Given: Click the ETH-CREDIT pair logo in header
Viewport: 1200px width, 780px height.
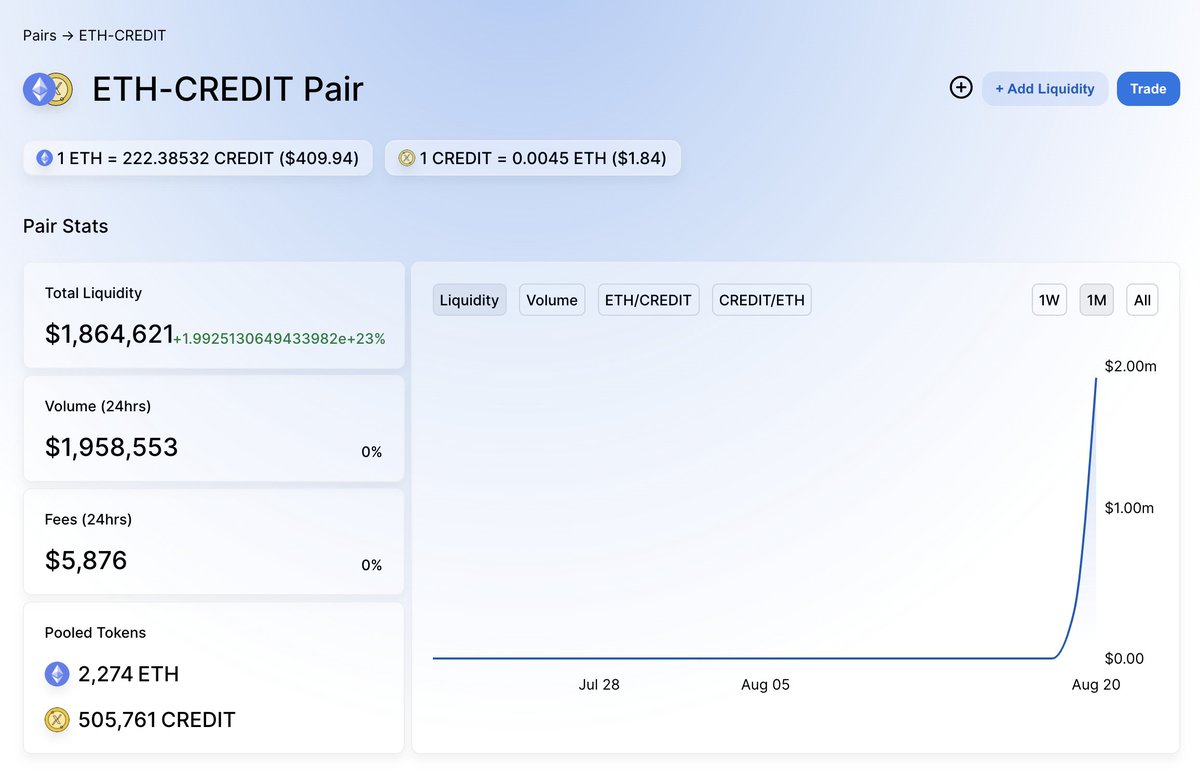Looking at the screenshot, I should pyautogui.click(x=48, y=89).
